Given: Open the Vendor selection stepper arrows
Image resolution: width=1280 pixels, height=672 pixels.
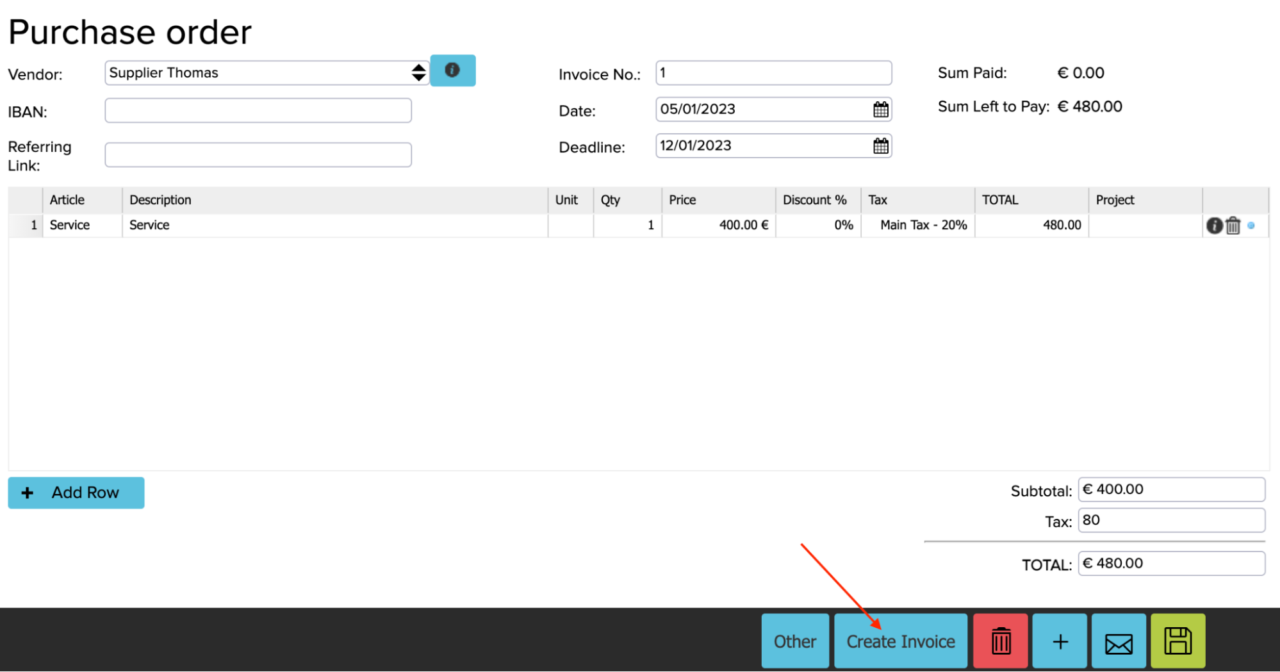Looking at the screenshot, I should (x=418, y=72).
